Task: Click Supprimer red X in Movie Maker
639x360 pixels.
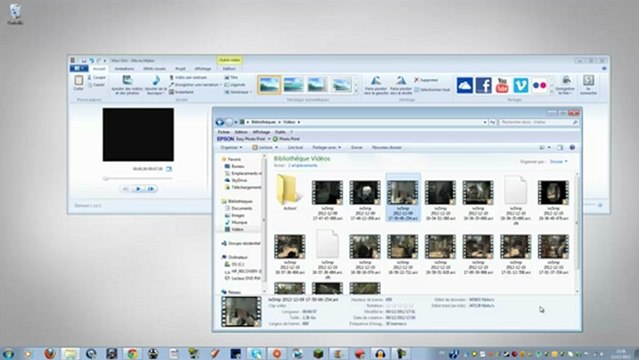Action: (416, 80)
